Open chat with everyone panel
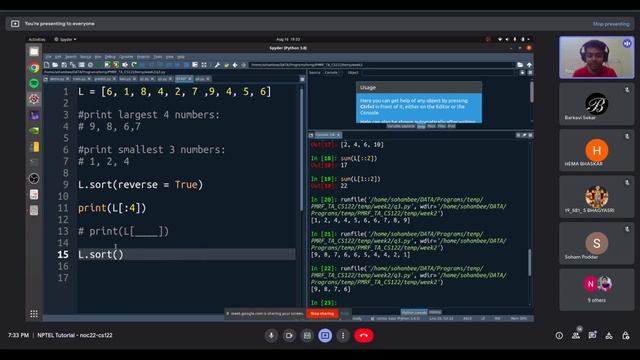Screen dimensions: 640x360 tap(592, 336)
